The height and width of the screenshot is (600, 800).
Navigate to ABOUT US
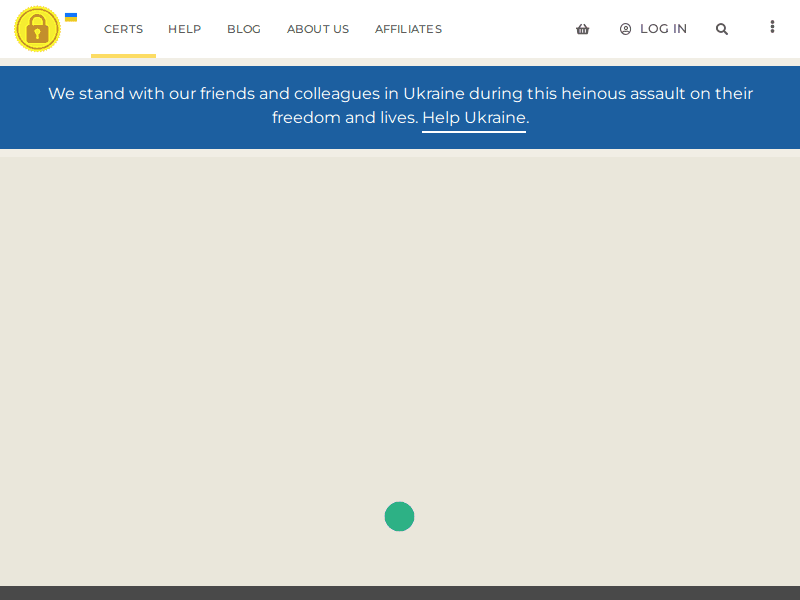(x=318, y=29)
